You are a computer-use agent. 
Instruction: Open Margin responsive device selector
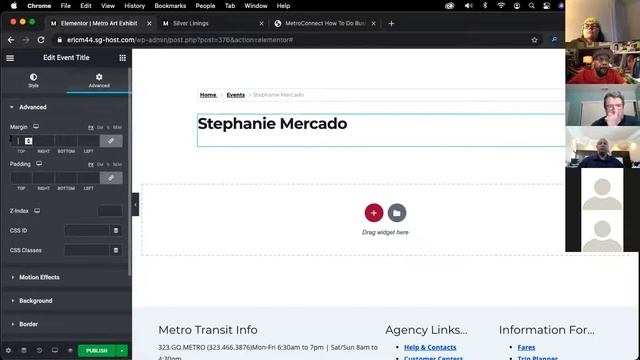[36, 127]
